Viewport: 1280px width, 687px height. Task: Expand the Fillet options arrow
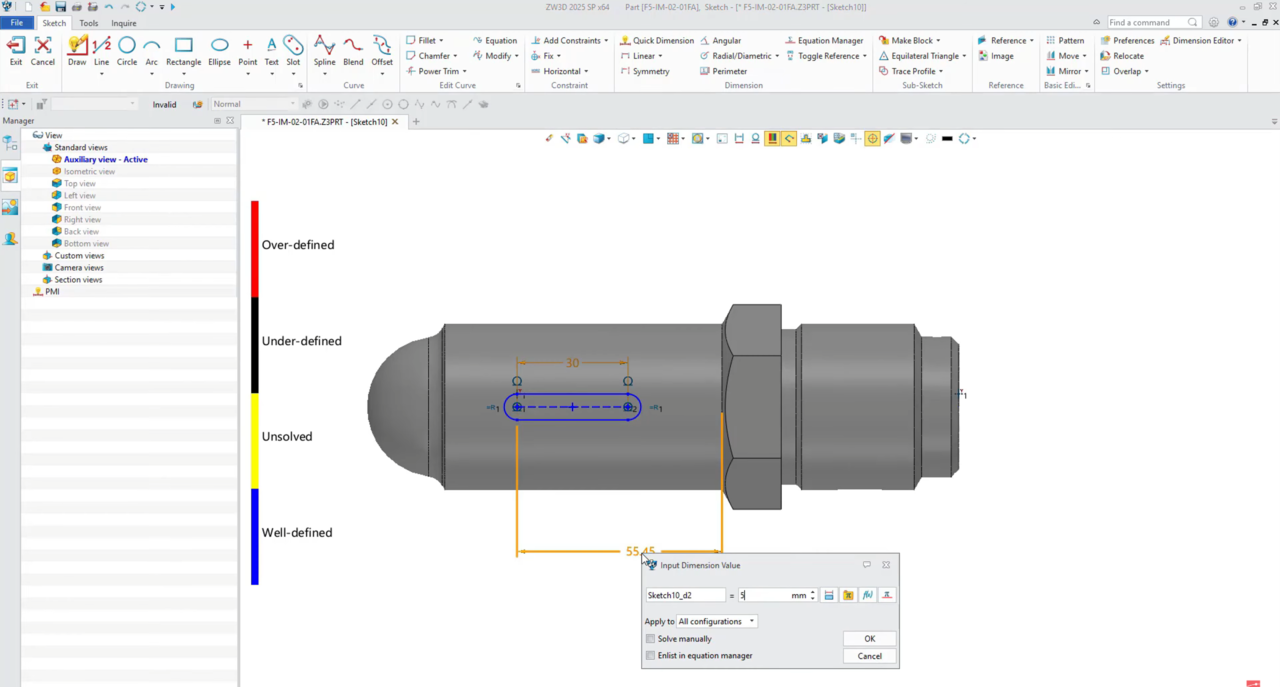click(442, 41)
